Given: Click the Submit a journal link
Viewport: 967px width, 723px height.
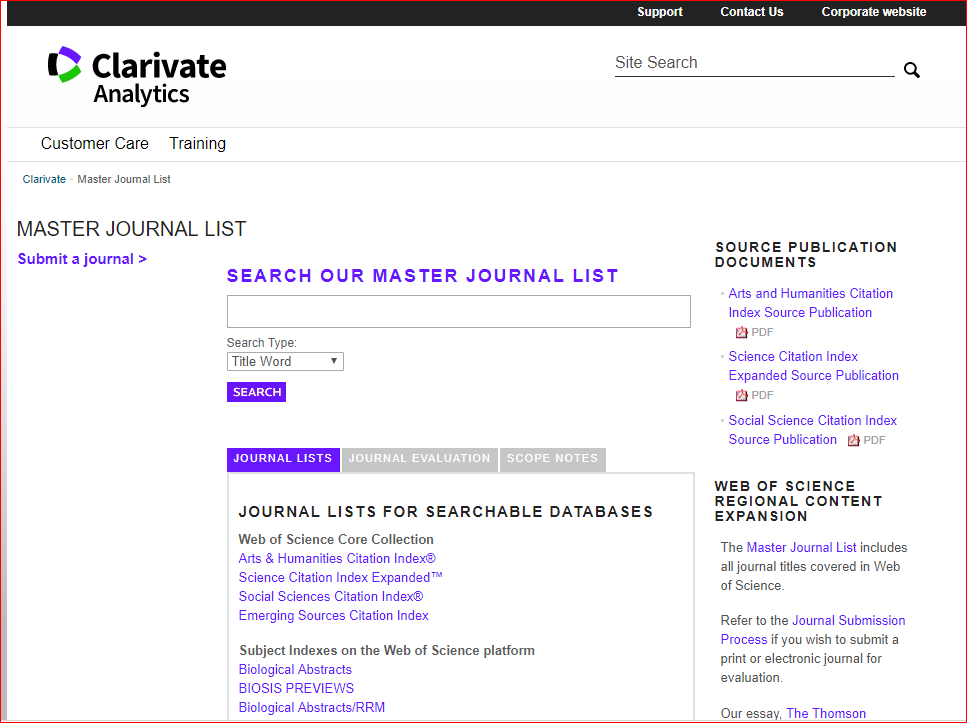Looking at the screenshot, I should [x=82, y=259].
